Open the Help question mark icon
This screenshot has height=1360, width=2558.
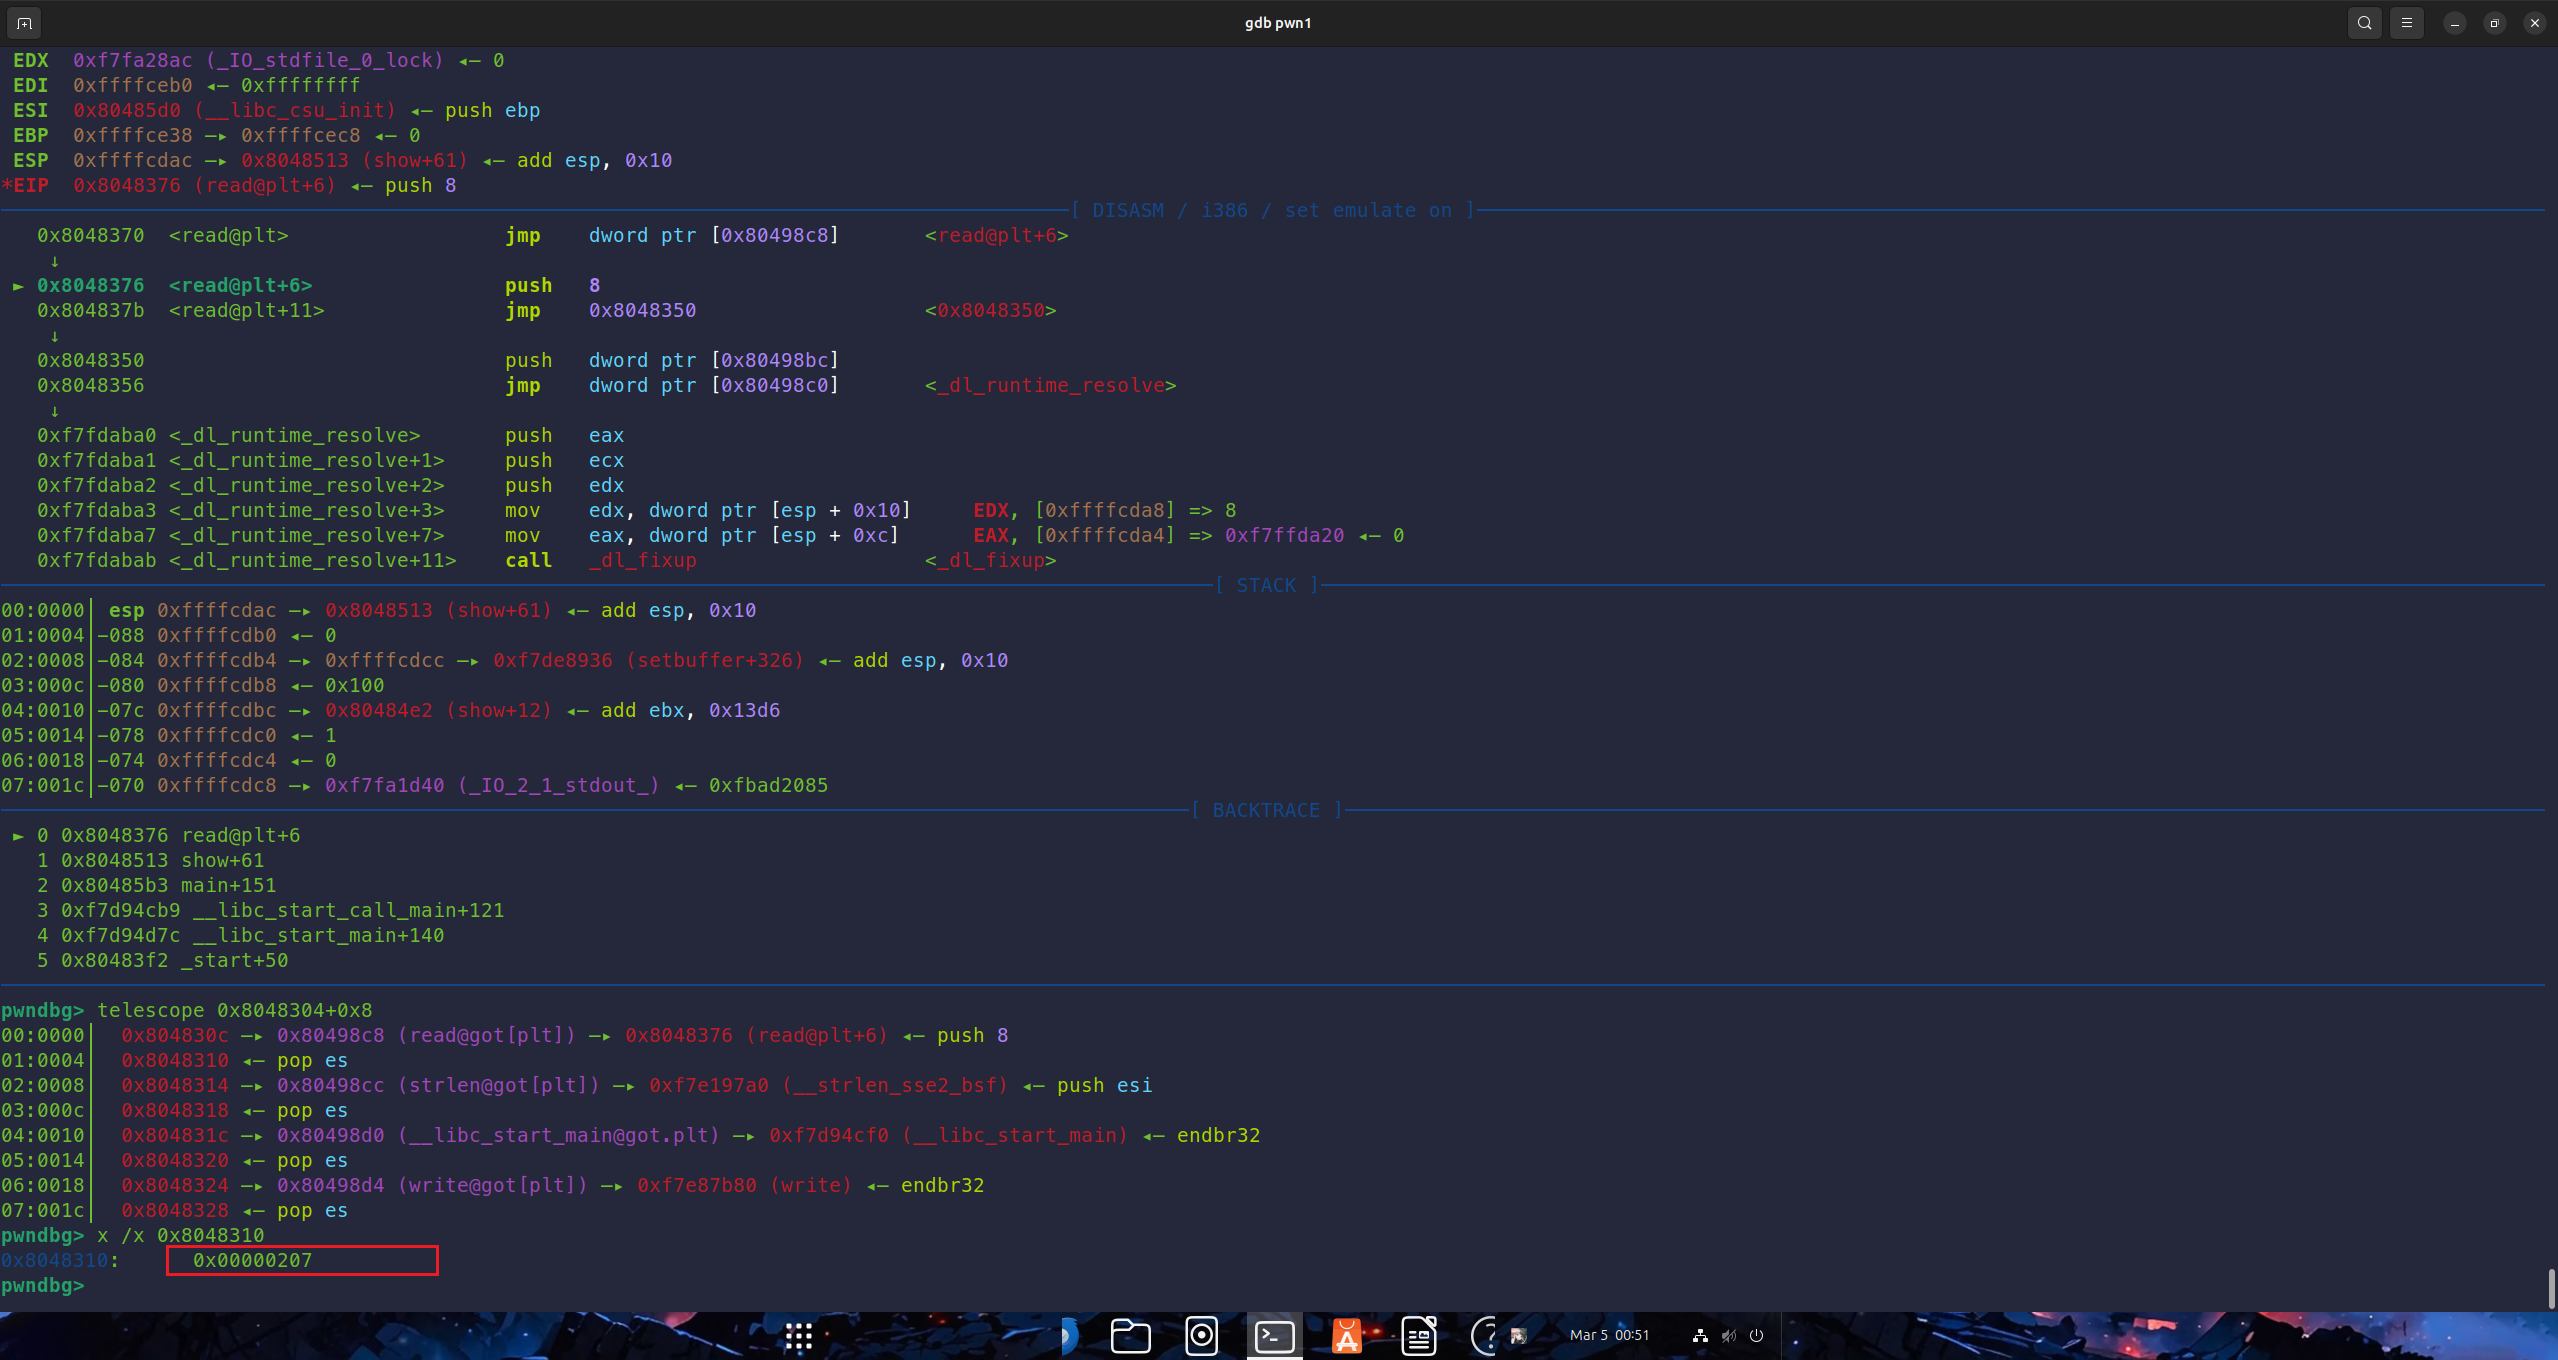tap(1485, 1336)
